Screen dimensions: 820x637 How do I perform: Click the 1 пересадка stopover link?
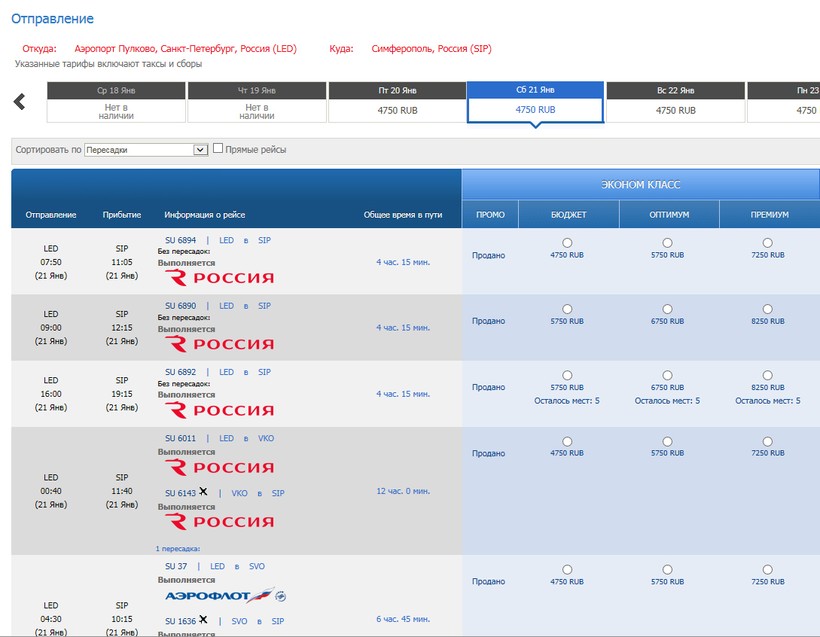178,548
